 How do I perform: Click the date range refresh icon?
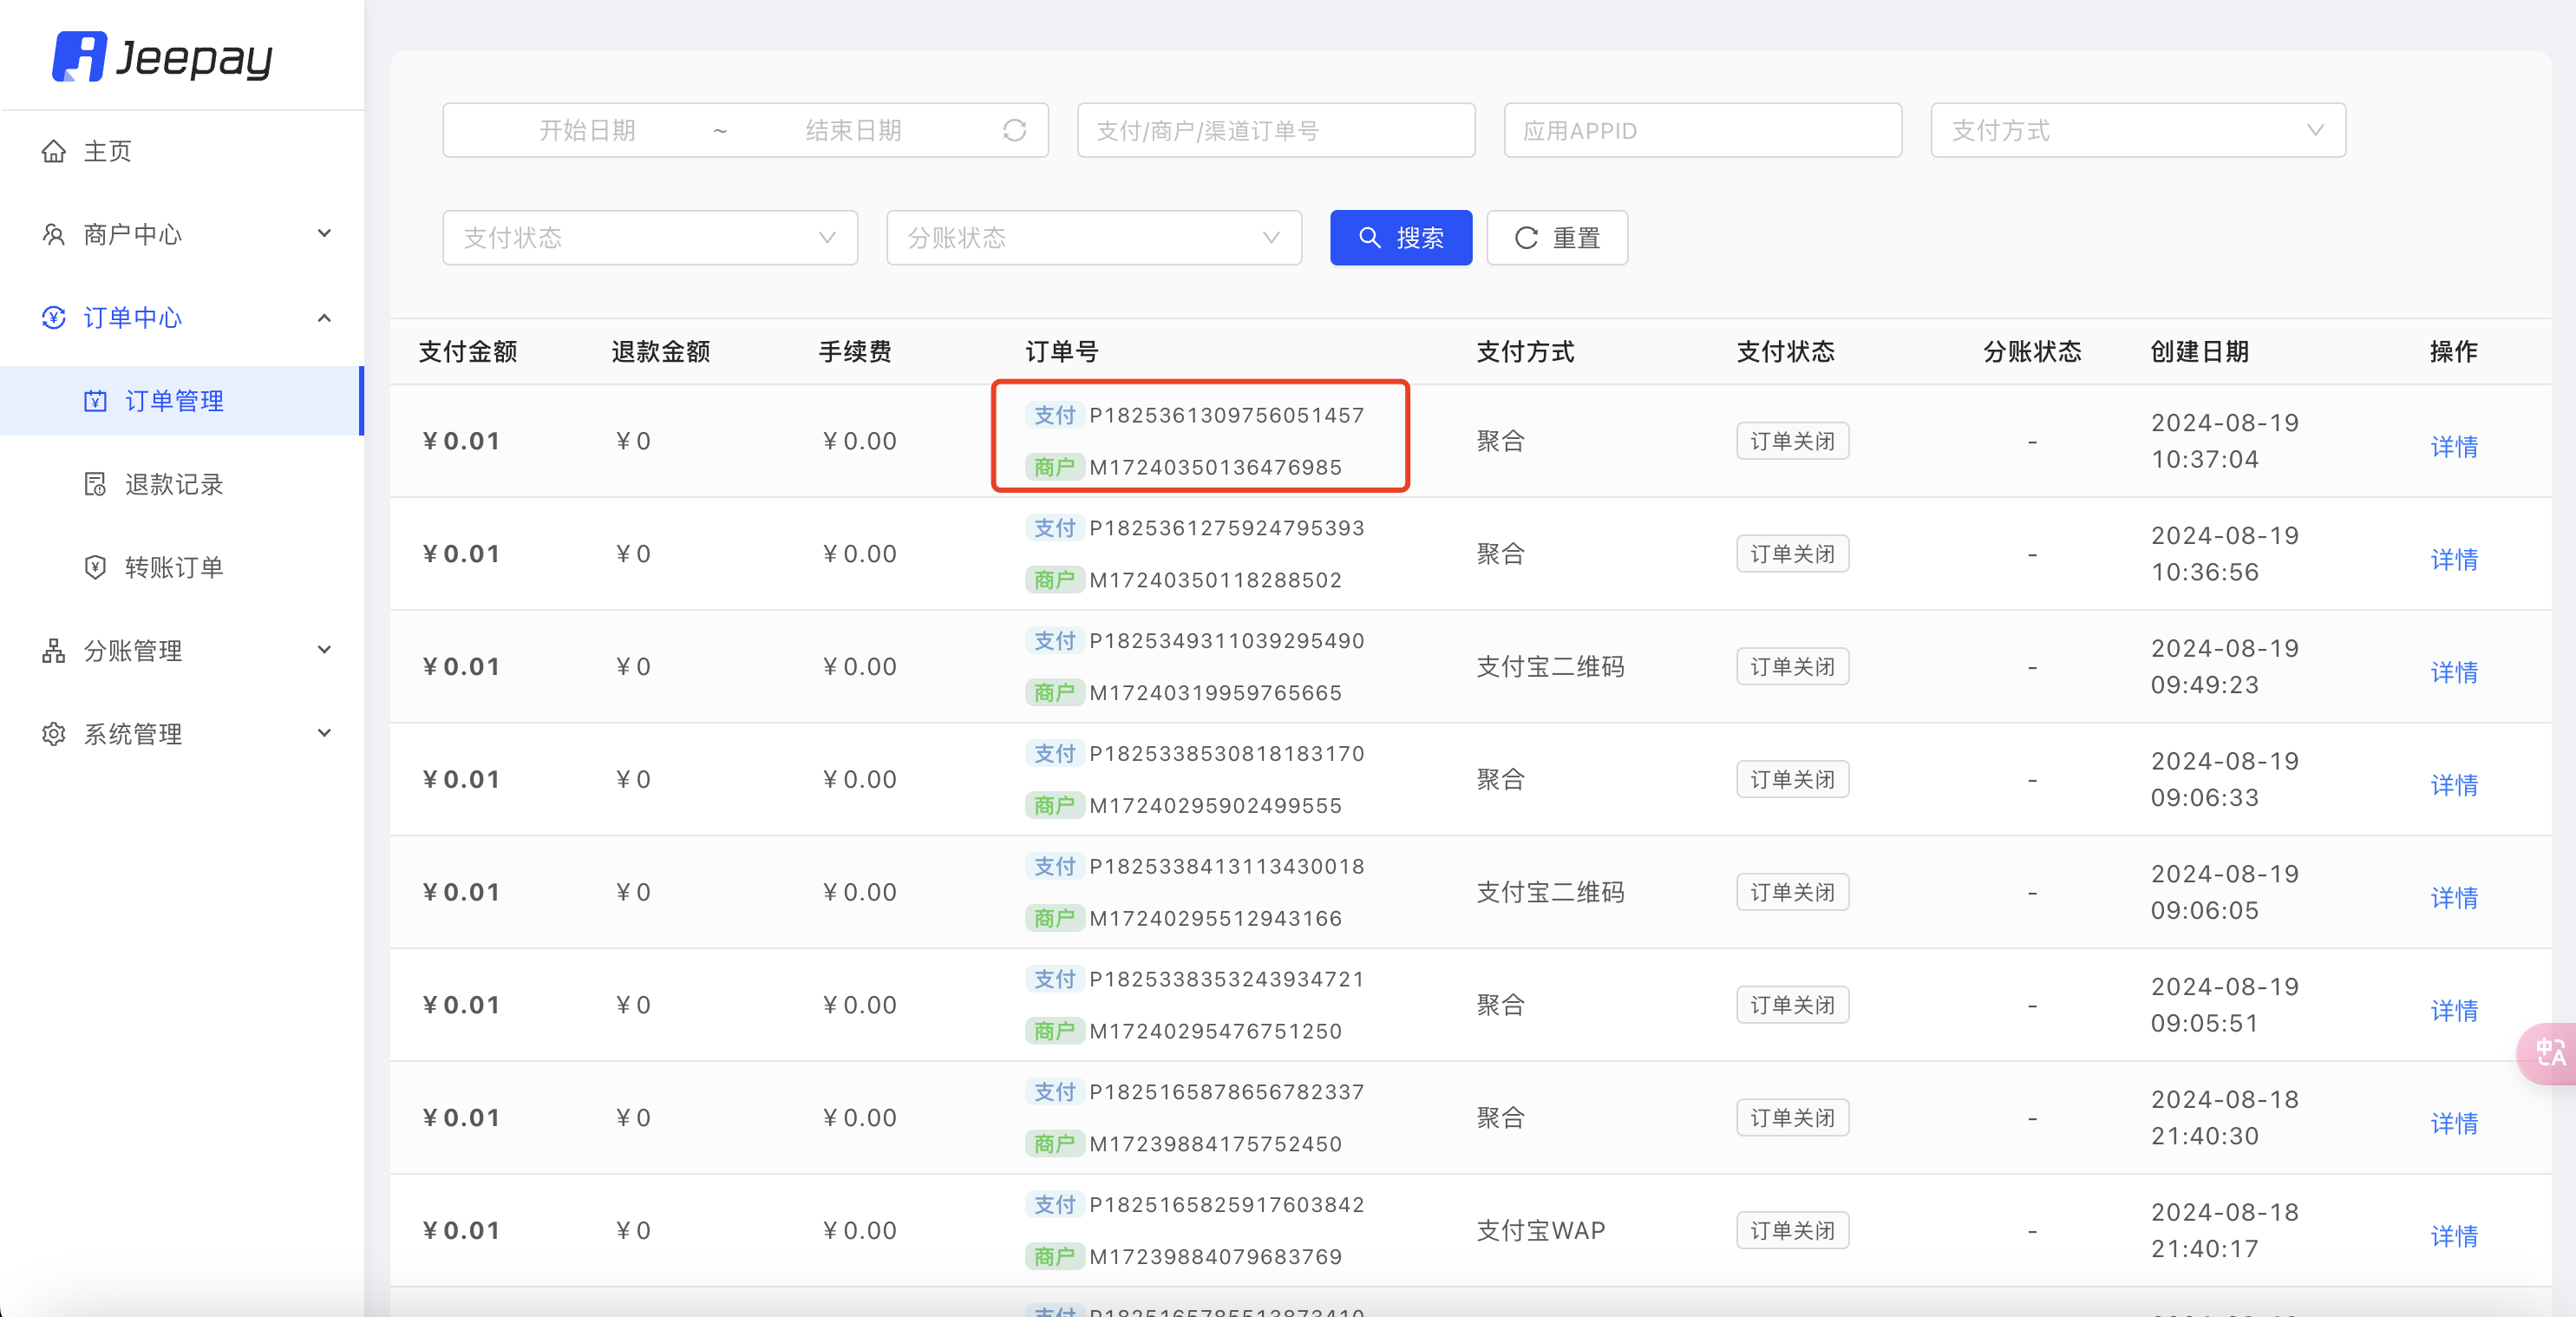[x=1014, y=131]
